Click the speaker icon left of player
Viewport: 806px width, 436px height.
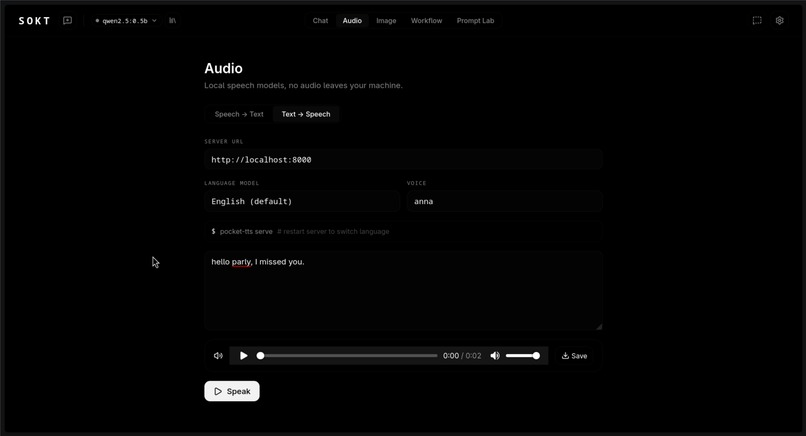(218, 355)
